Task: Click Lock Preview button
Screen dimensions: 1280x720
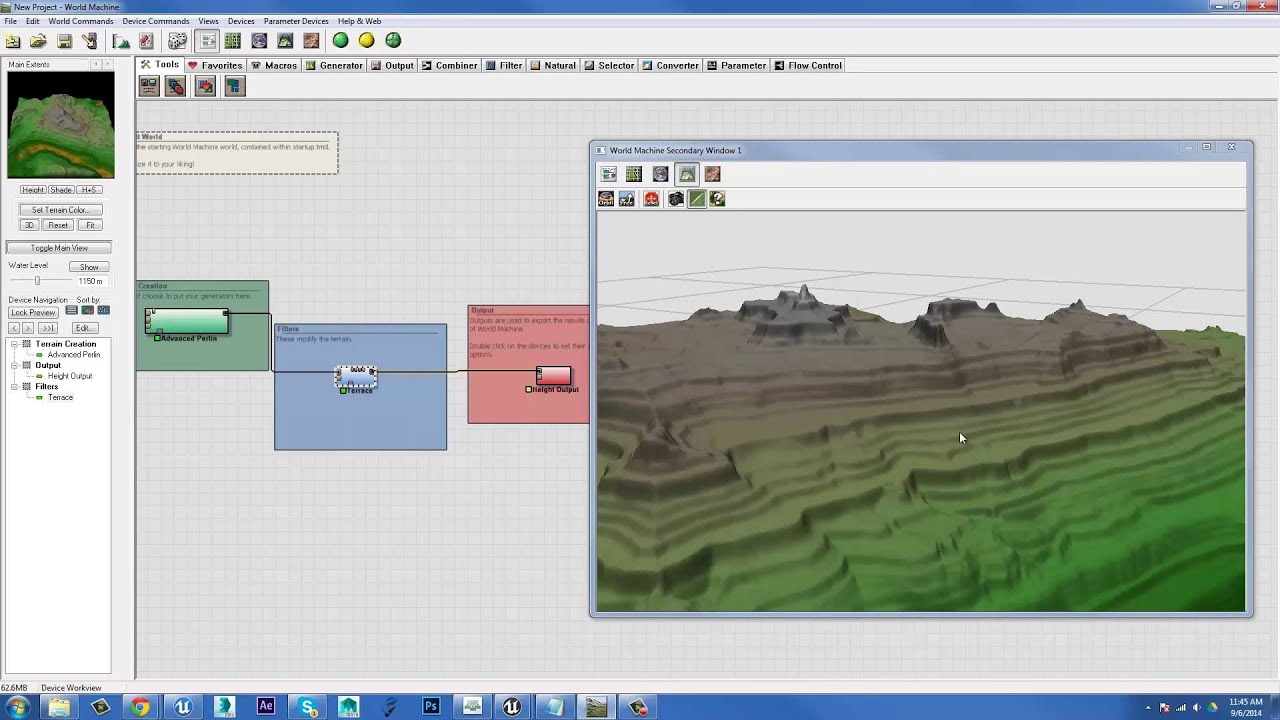Action: coord(33,313)
